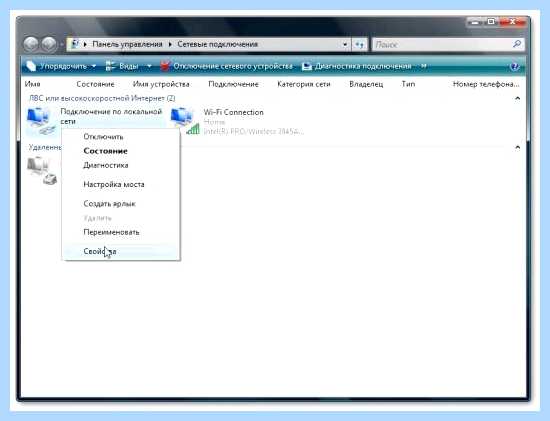Select the local area connection icon
Image resolution: width=550 pixels, height=421 pixels.
click(41, 121)
